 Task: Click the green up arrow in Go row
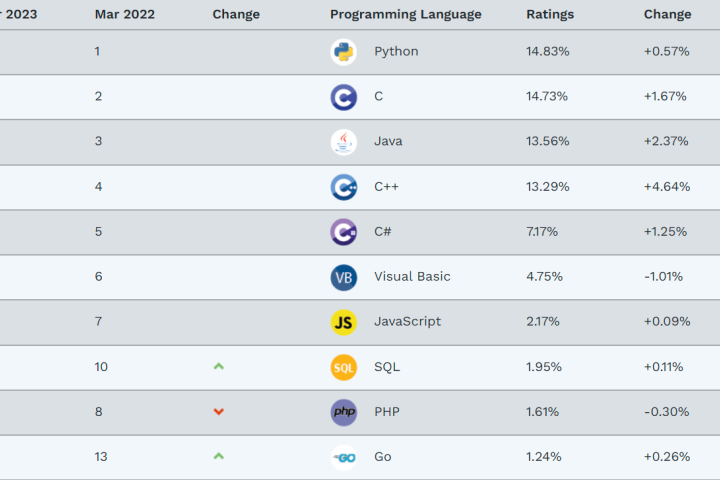[218, 457]
